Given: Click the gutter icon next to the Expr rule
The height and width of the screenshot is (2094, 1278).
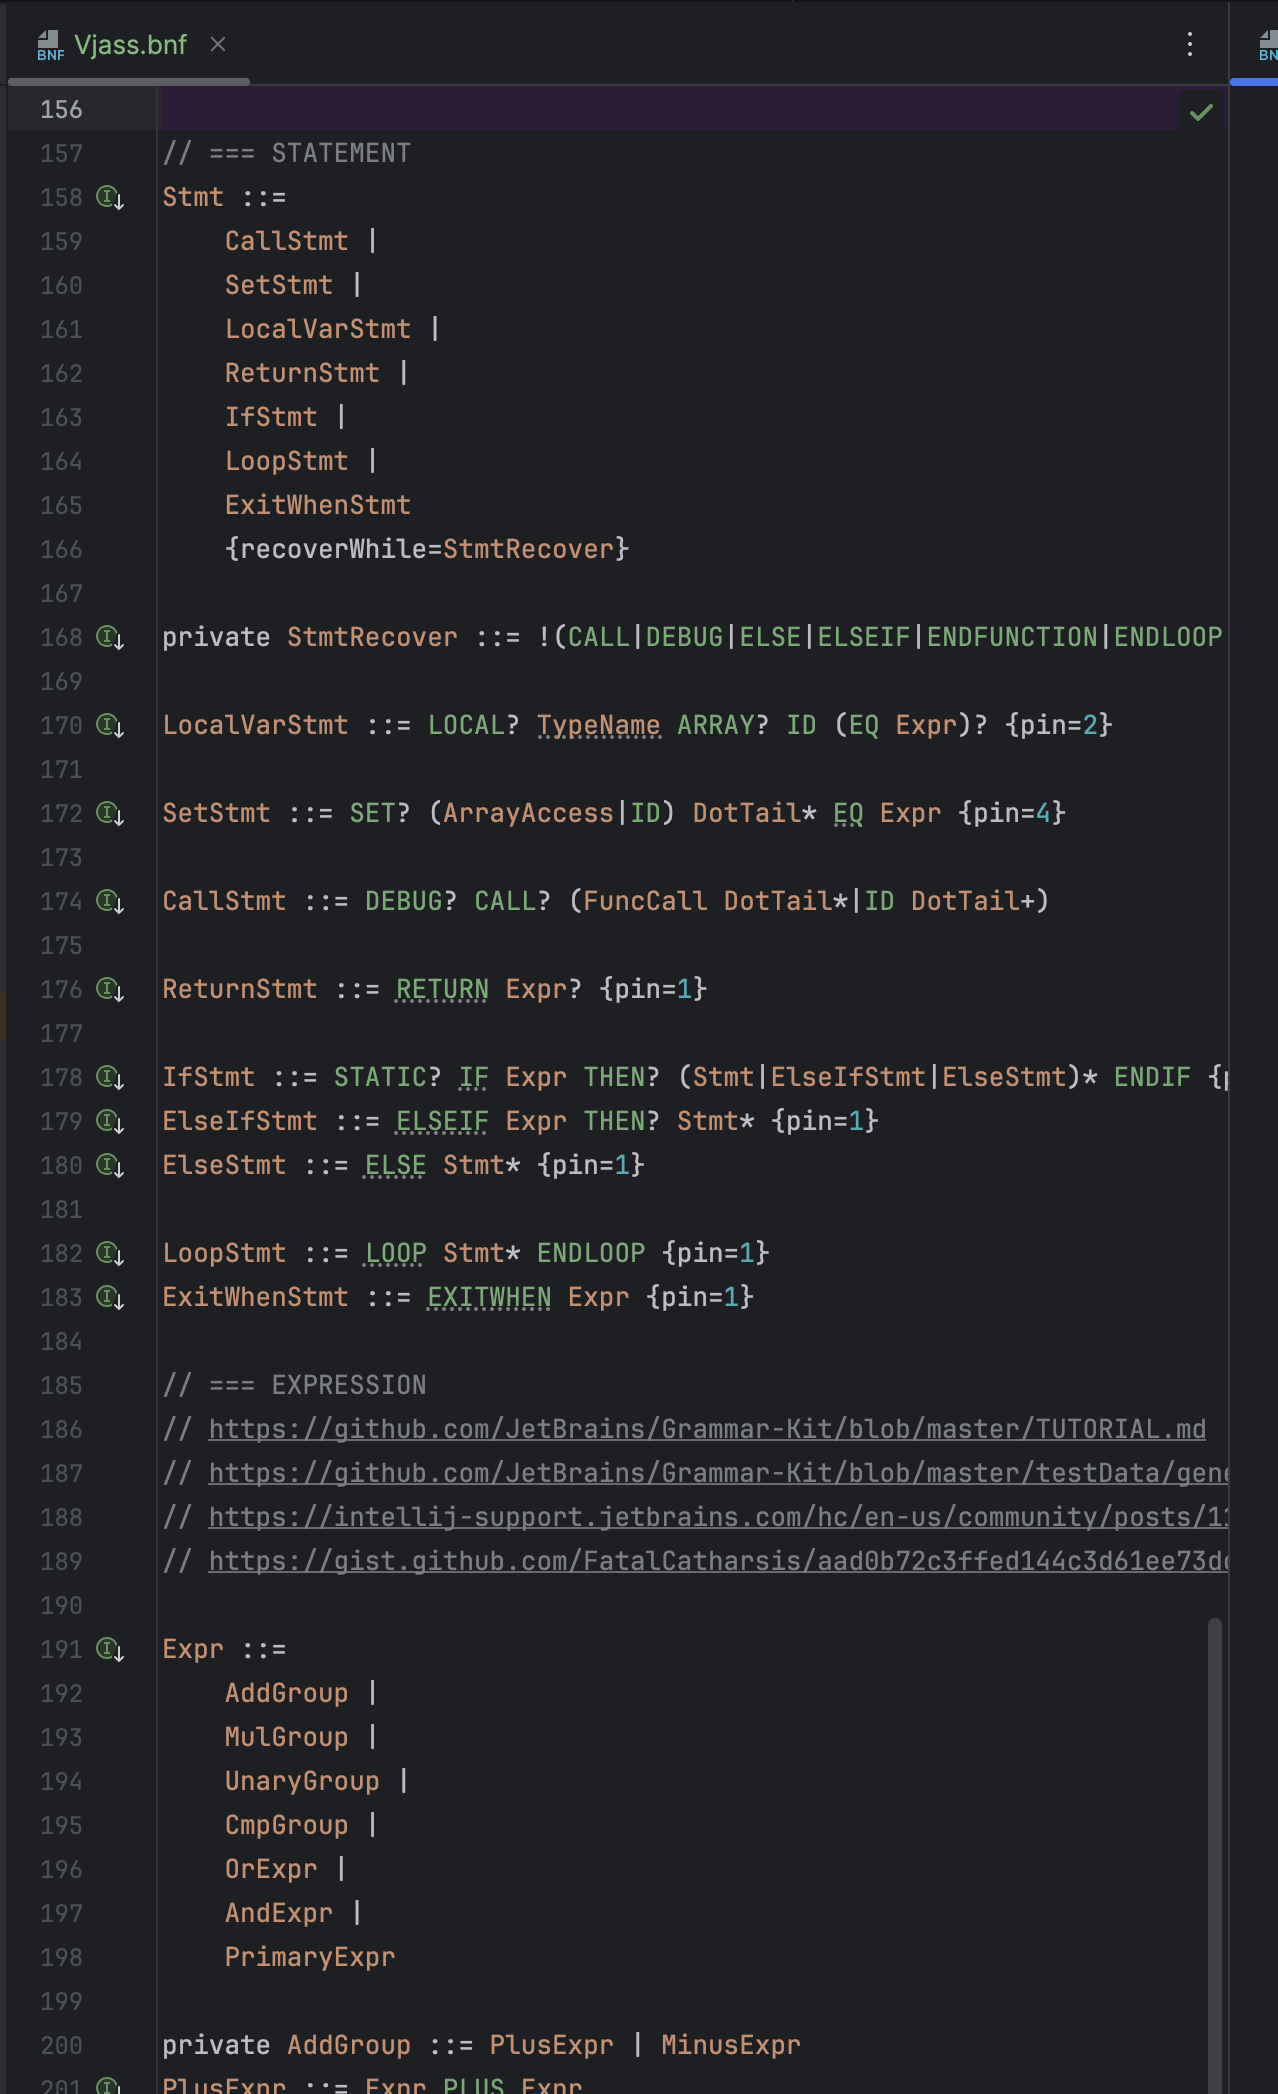Looking at the screenshot, I should click(109, 1649).
